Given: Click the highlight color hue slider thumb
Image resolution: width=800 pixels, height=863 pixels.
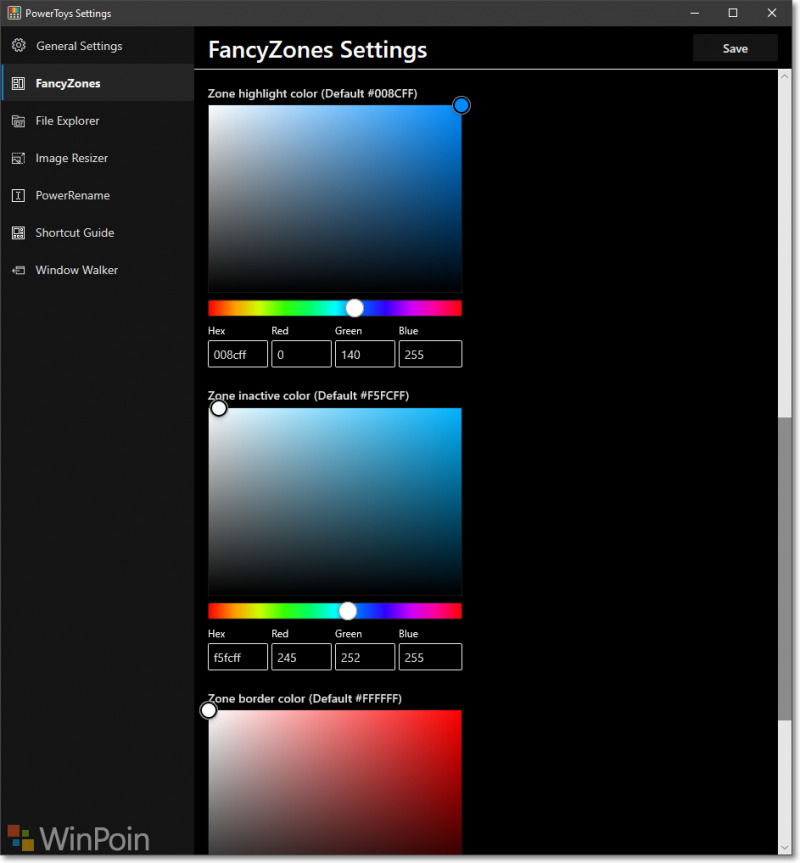Looking at the screenshot, I should pos(354,308).
